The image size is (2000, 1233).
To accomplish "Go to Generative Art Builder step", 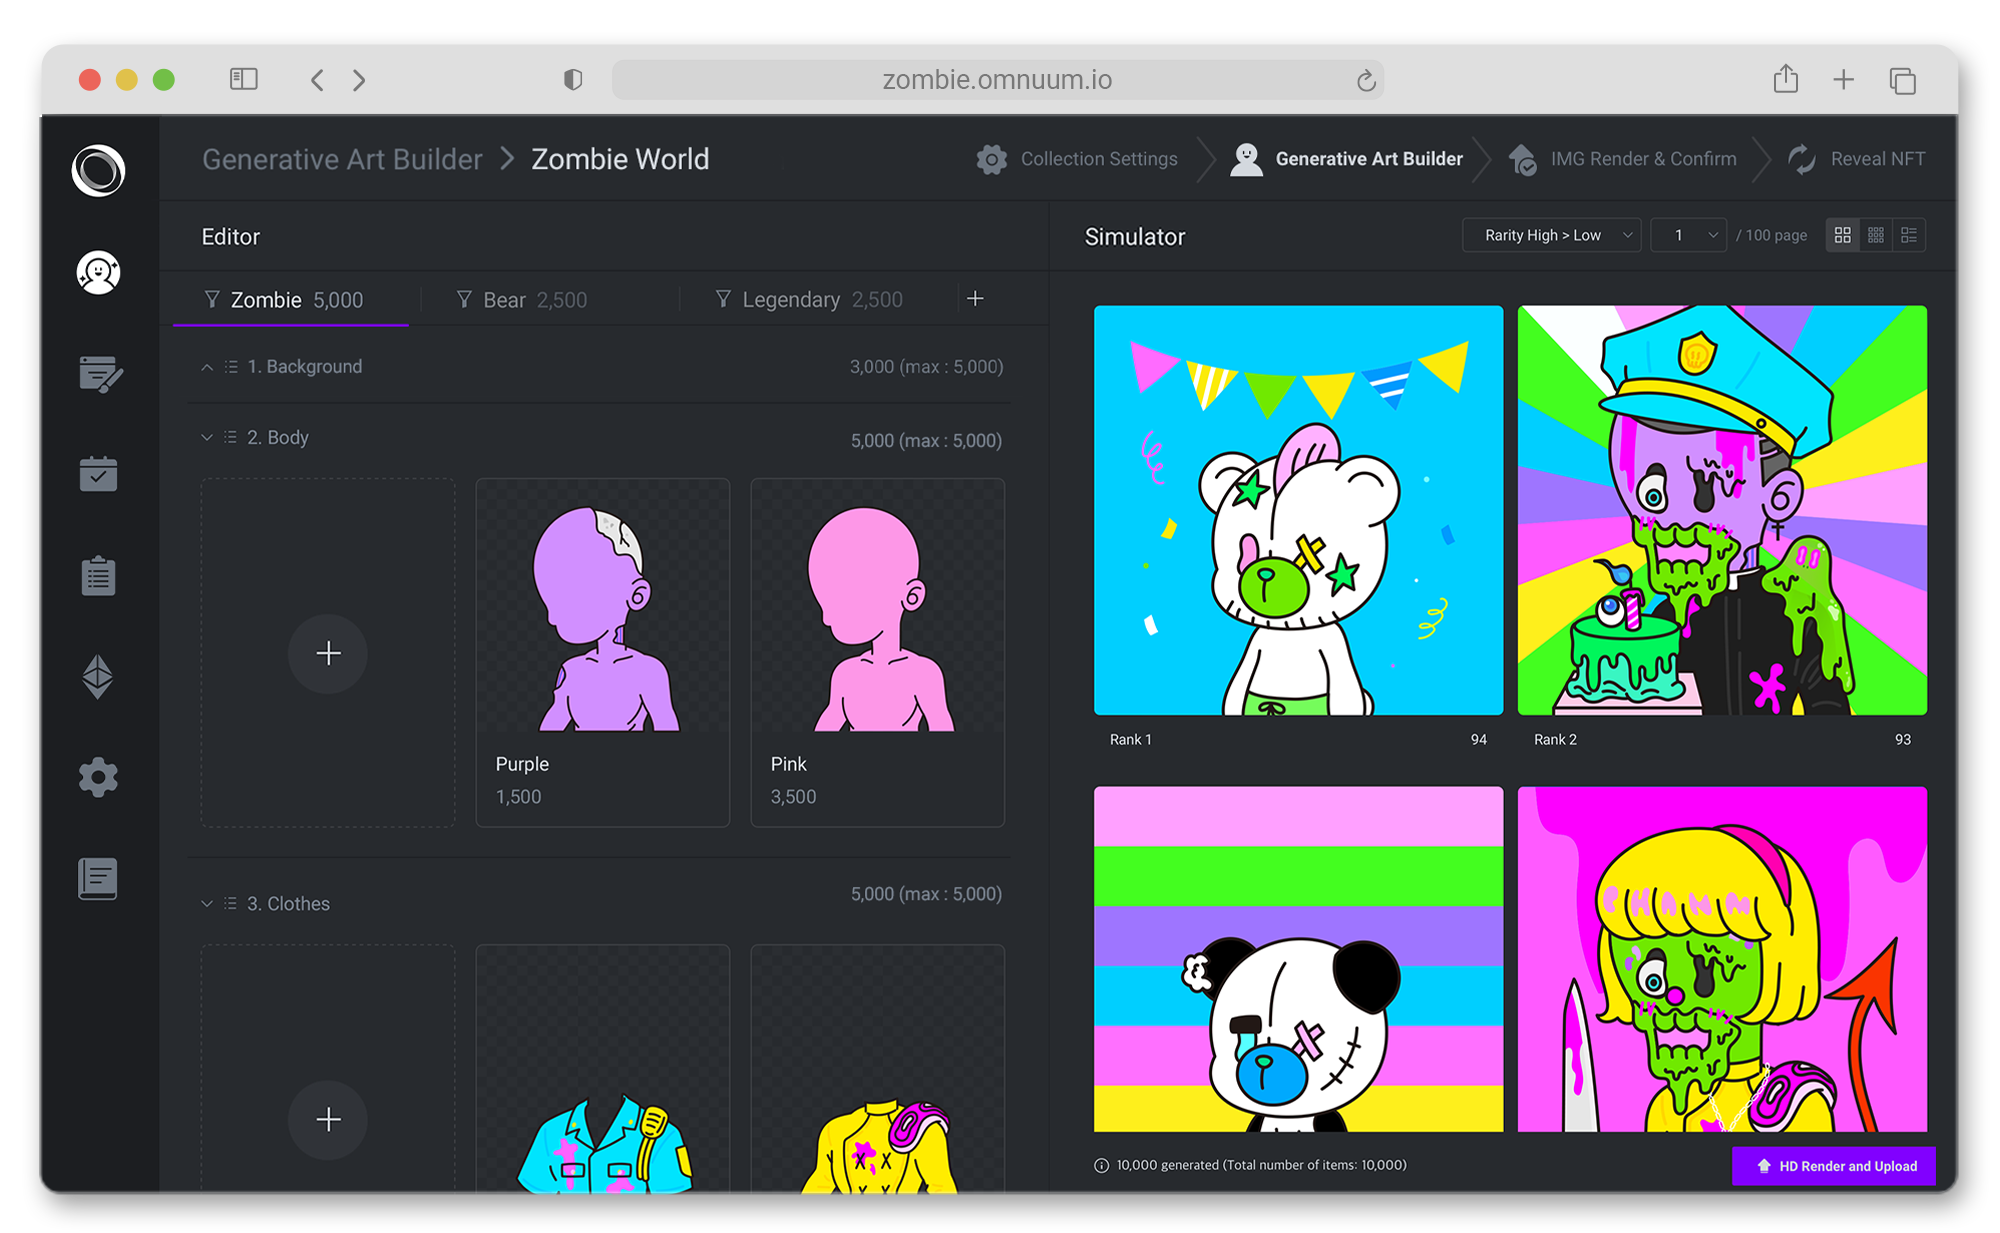I will pos(1346,159).
